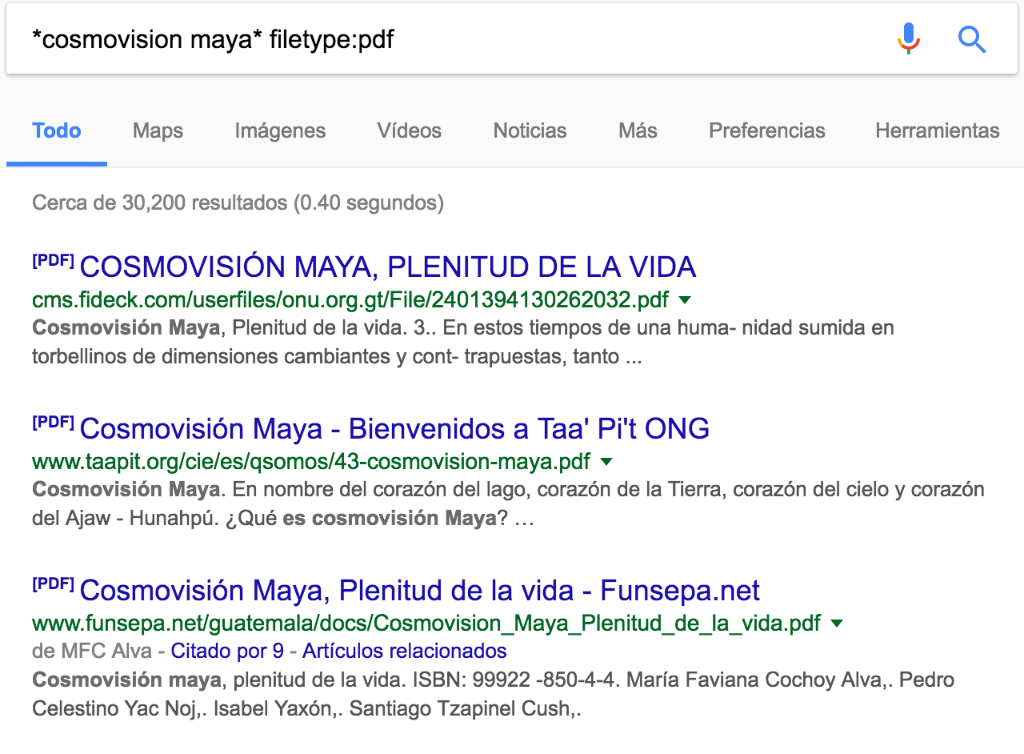Click the snippet mentioning 'corazón del lago'
Viewport: 1024px width, 754px height.
coord(508,504)
